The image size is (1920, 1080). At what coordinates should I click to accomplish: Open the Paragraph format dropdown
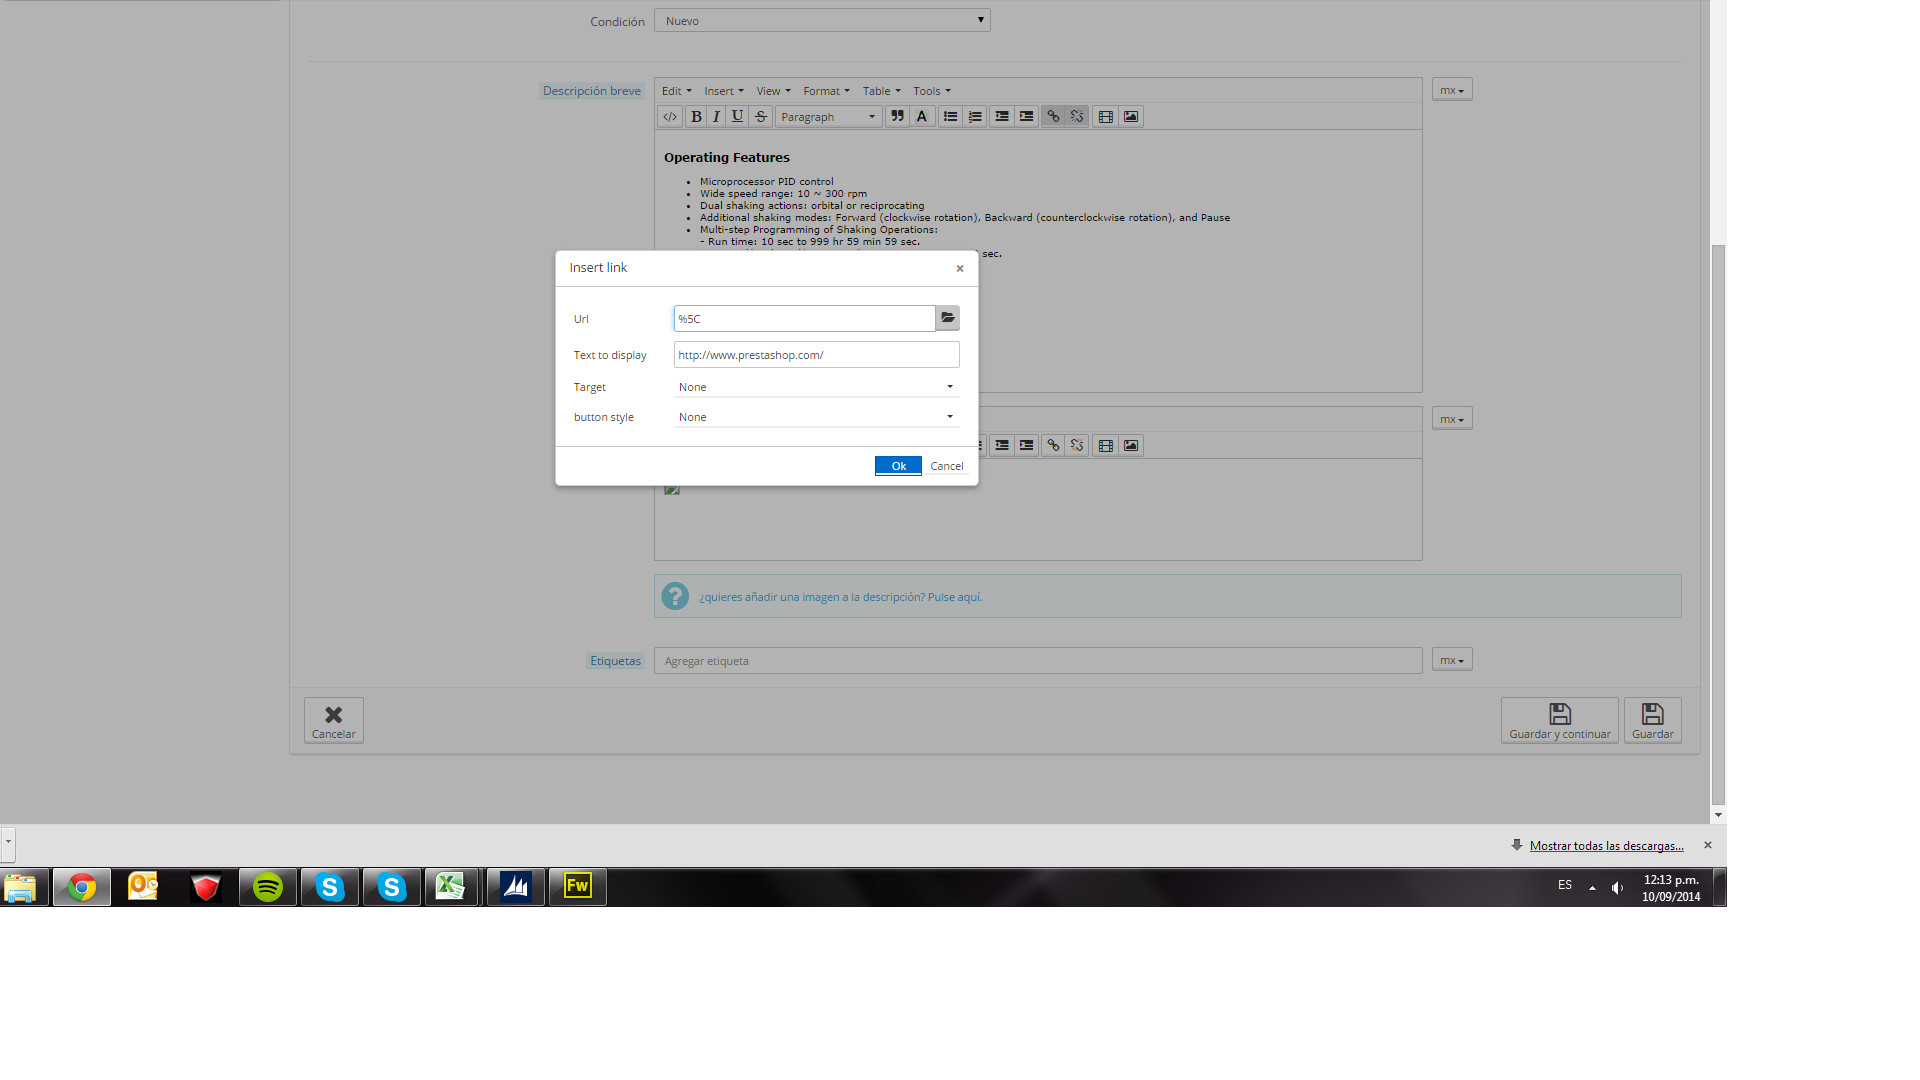(x=828, y=117)
